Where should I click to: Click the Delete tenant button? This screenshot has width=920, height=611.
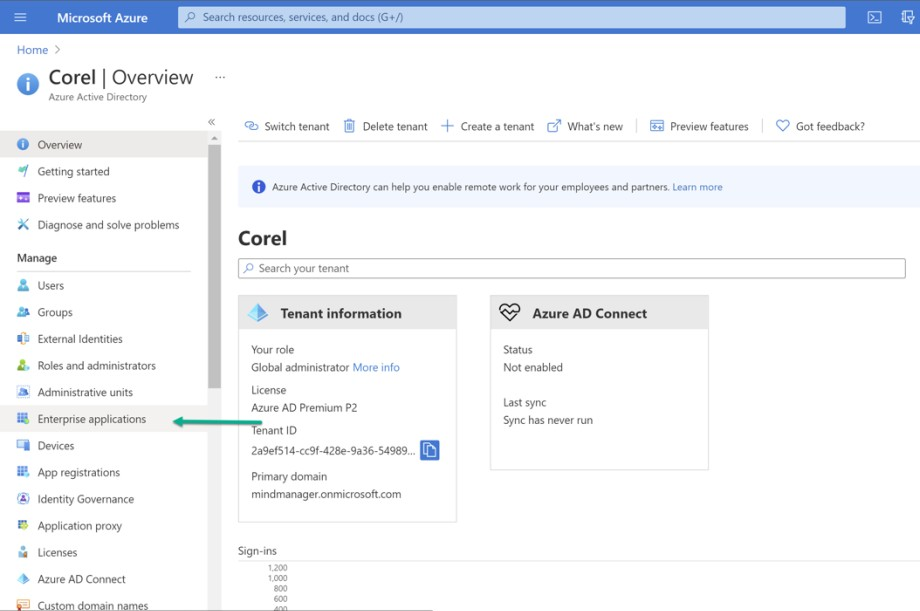(x=385, y=126)
